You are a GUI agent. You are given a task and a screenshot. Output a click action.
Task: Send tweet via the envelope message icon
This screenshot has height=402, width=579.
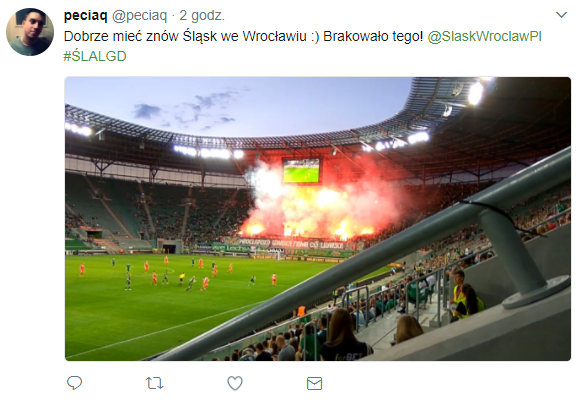[314, 384]
